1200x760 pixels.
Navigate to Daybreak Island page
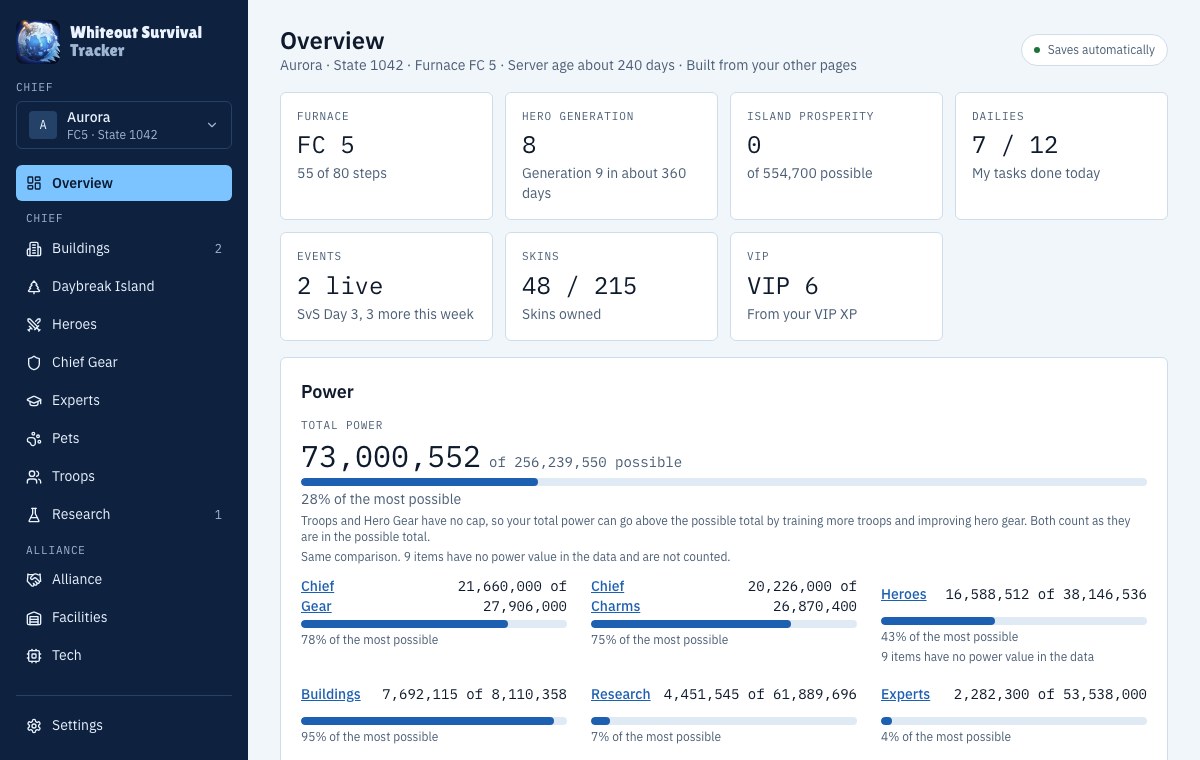[x=124, y=286]
